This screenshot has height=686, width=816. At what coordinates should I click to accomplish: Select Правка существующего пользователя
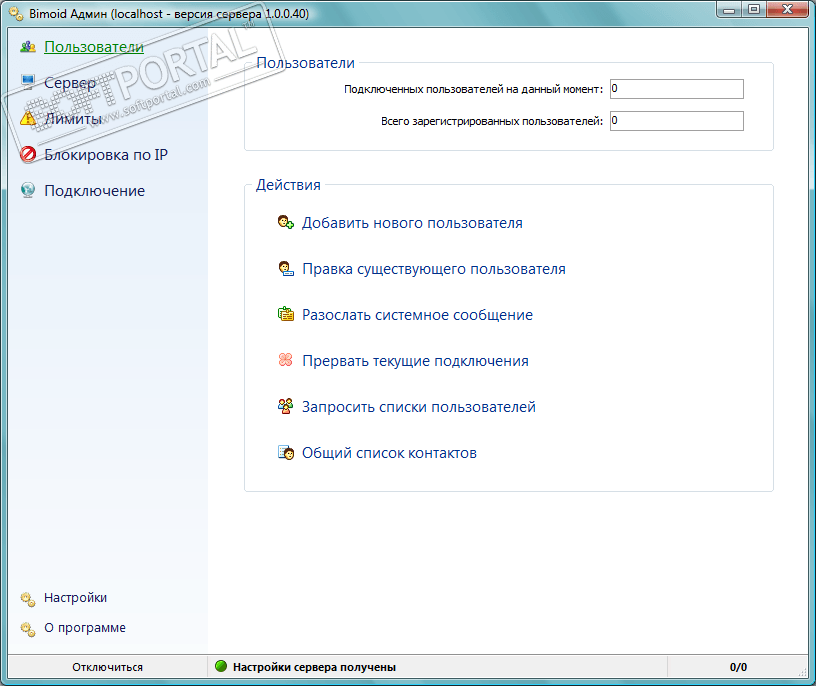(x=434, y=269)
